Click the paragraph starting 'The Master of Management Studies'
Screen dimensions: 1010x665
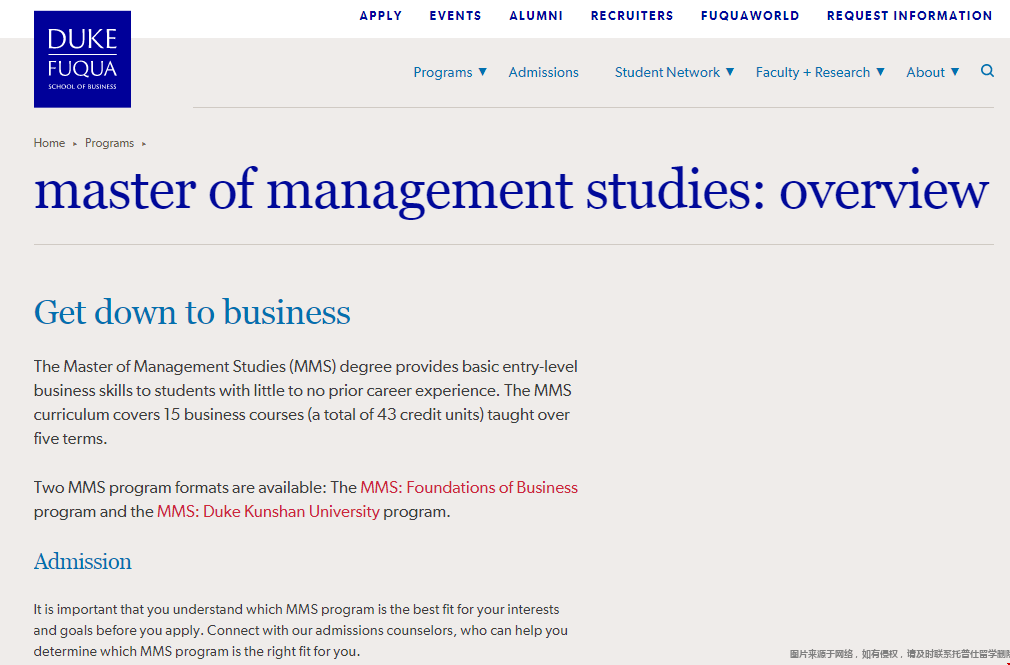click(306, 403)
